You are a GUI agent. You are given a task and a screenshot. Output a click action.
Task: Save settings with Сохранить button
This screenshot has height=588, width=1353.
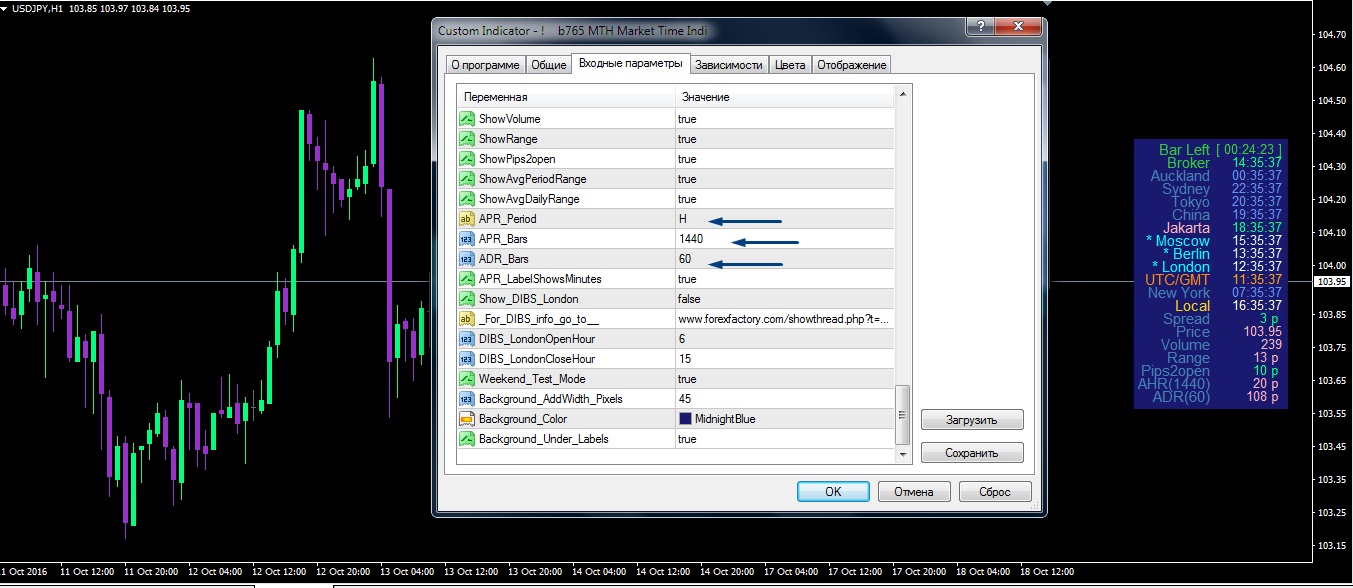click(x=972, y=453)
